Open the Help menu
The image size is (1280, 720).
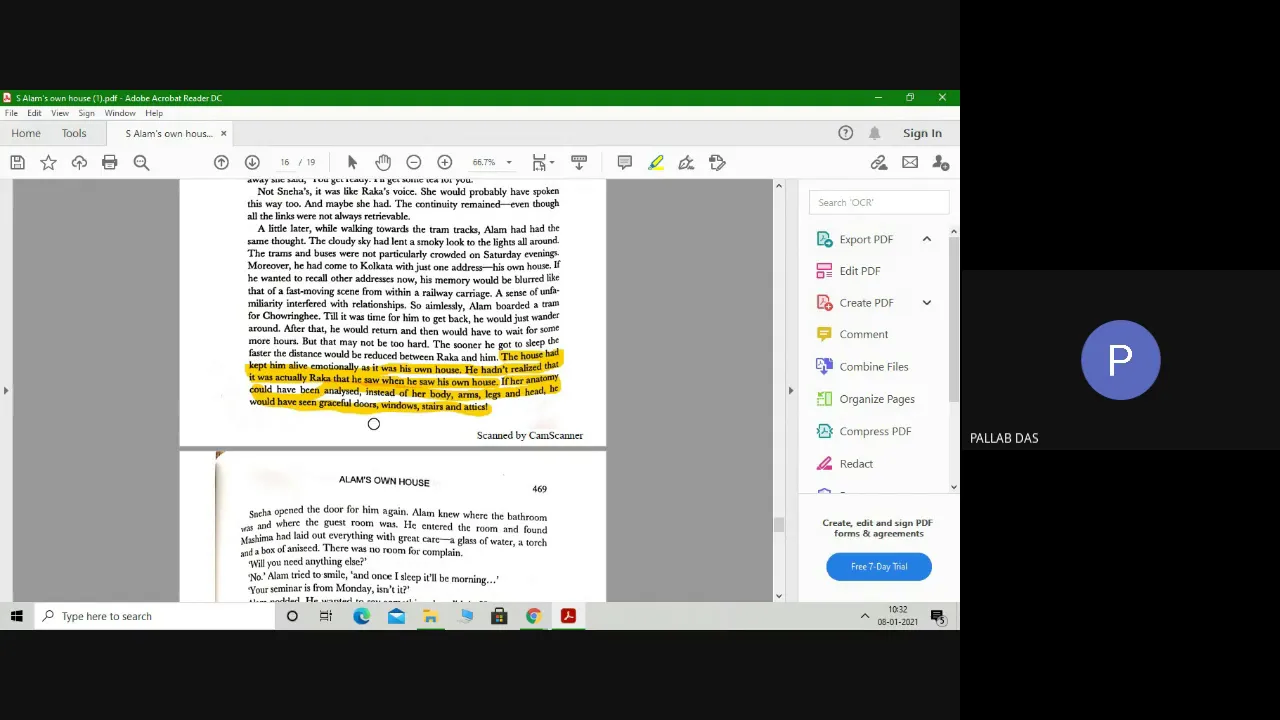(154, 113)
